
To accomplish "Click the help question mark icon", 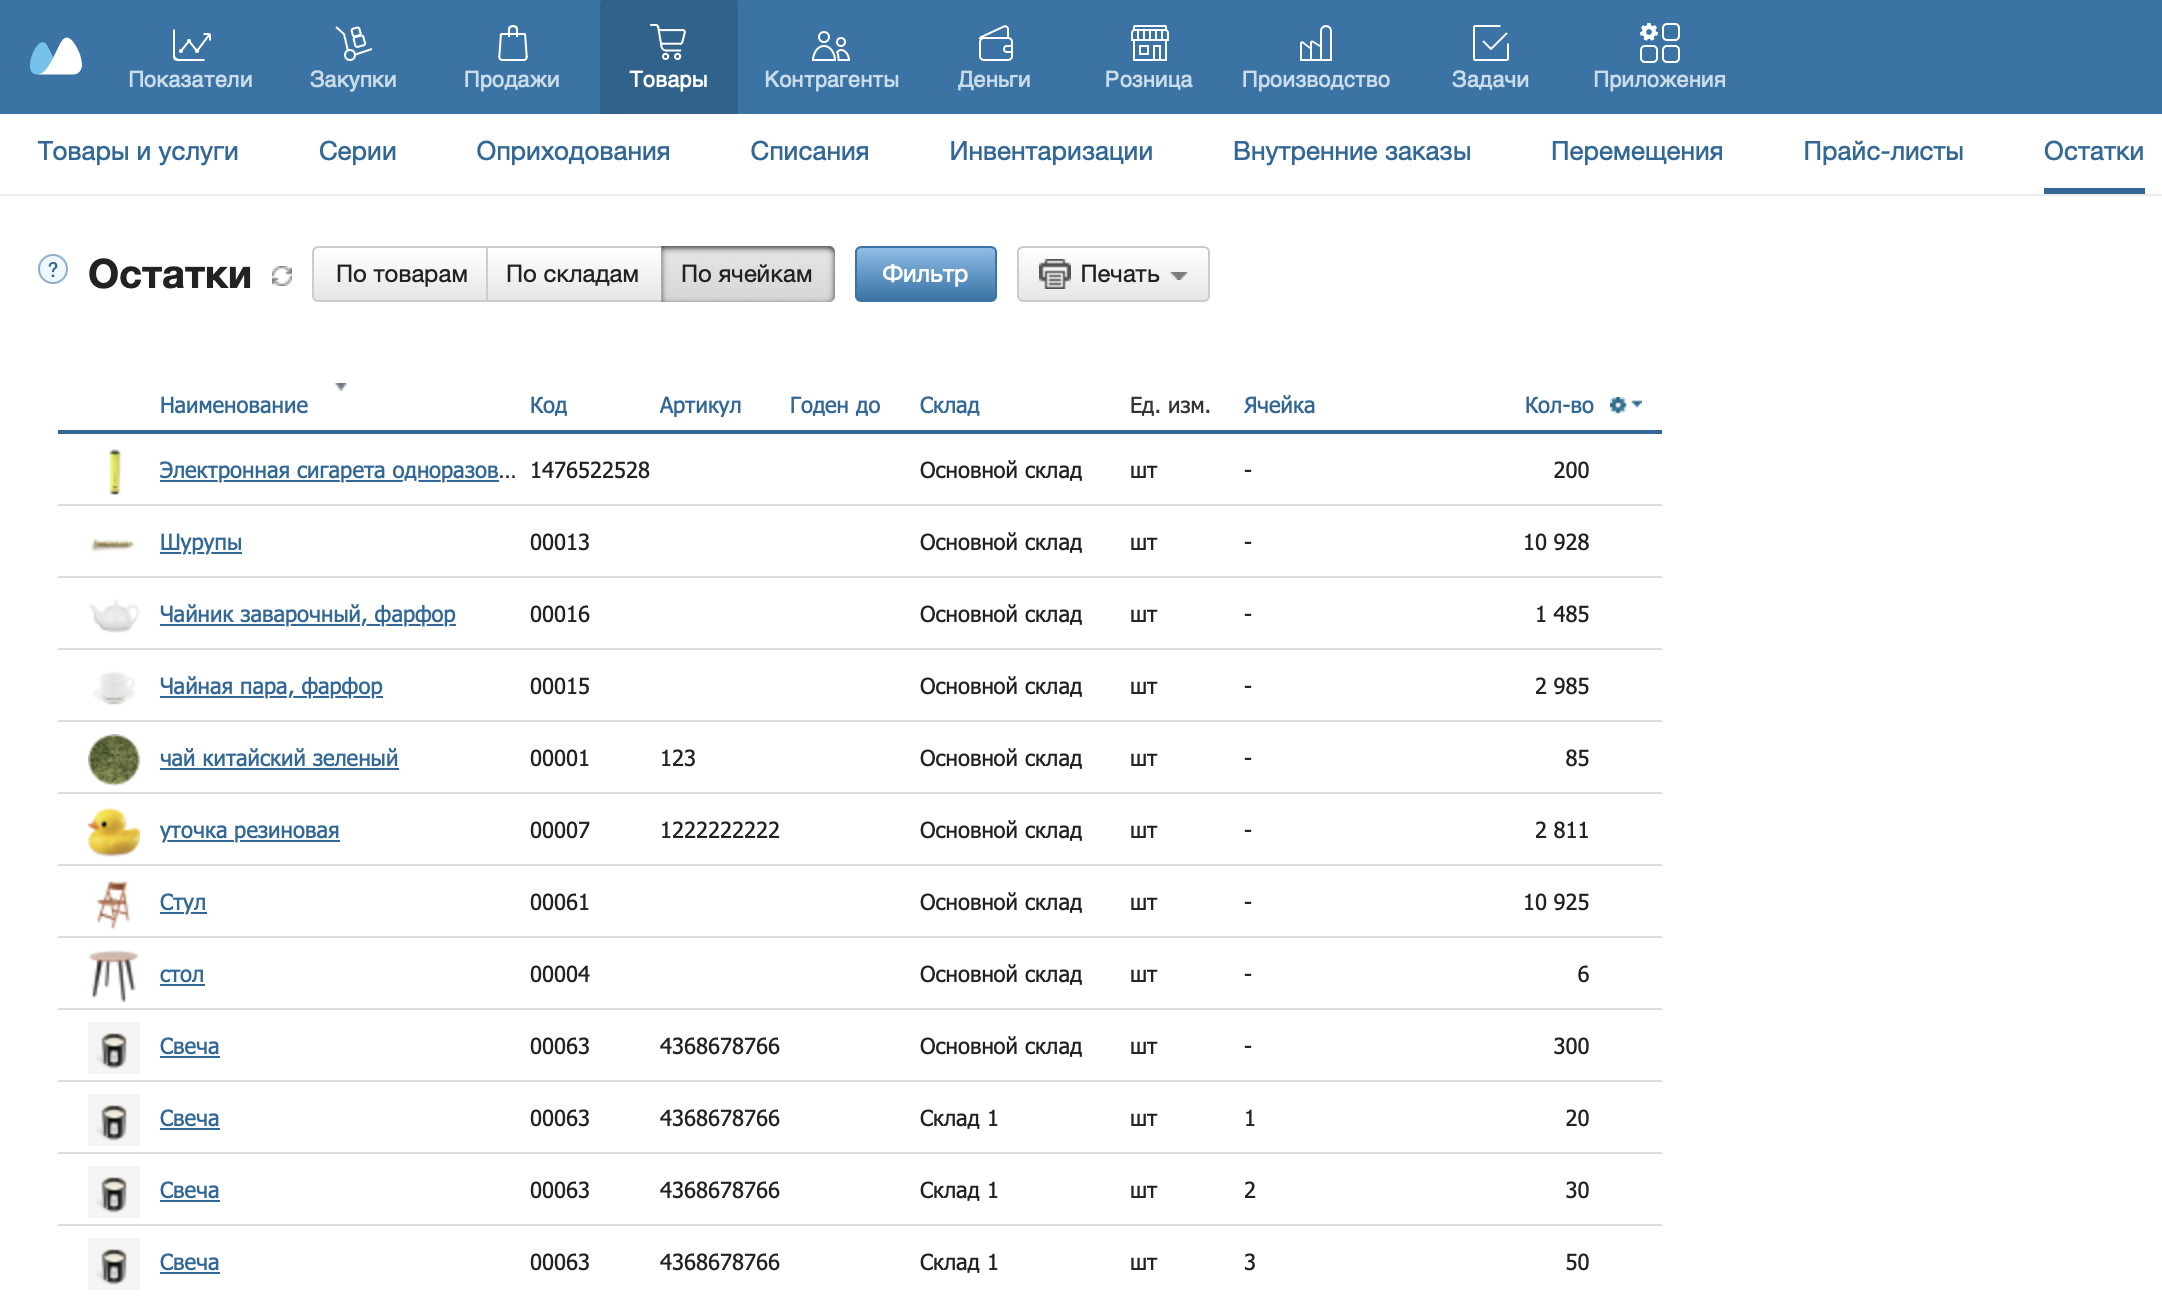I will coord(53,270).
